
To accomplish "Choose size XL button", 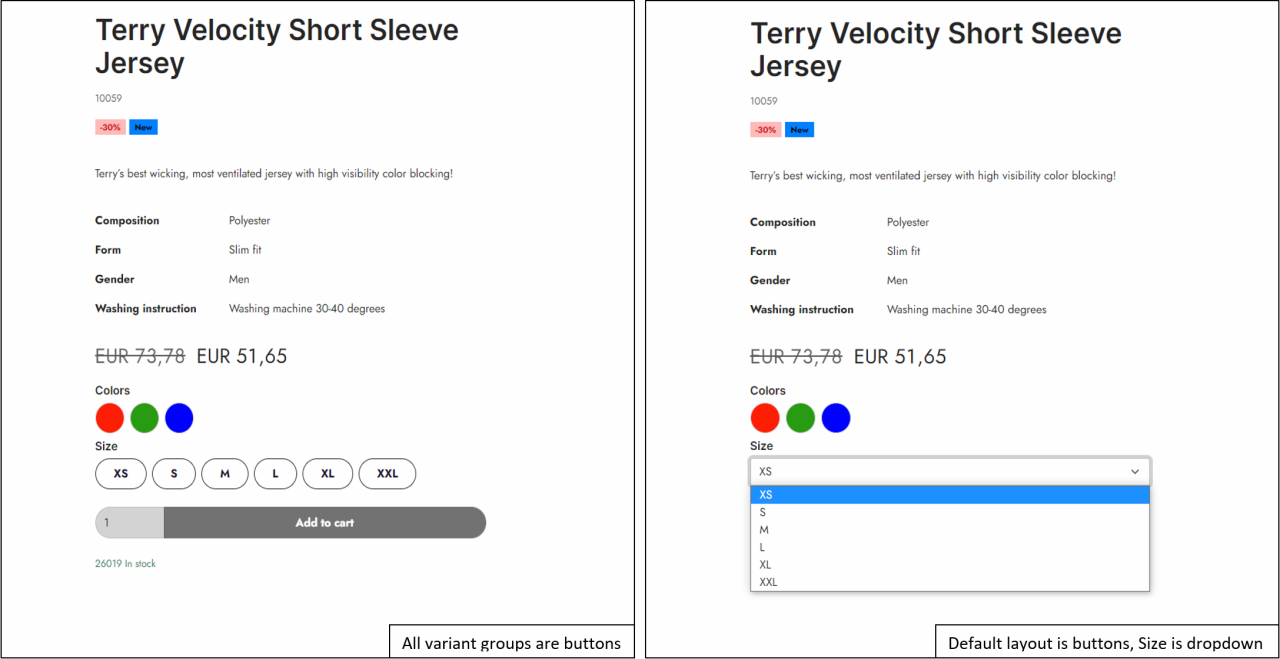I will (328, 474).
